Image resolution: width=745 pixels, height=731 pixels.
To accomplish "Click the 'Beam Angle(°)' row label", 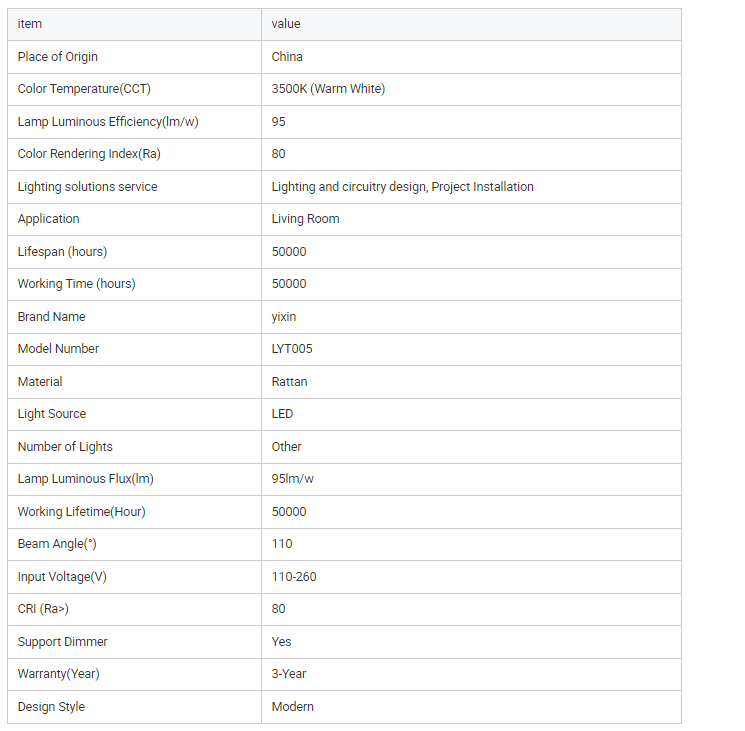I will tap(57, 544).
